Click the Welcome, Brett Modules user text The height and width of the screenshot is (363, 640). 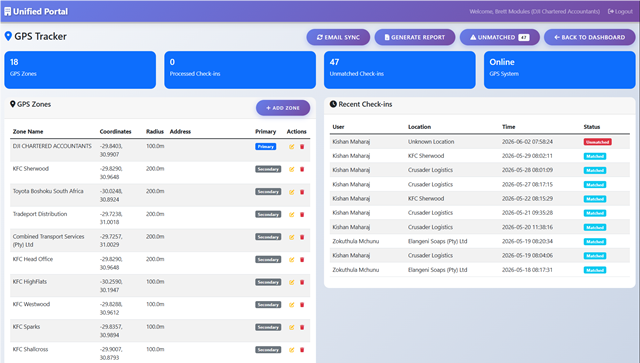click(x=535, y=11)
